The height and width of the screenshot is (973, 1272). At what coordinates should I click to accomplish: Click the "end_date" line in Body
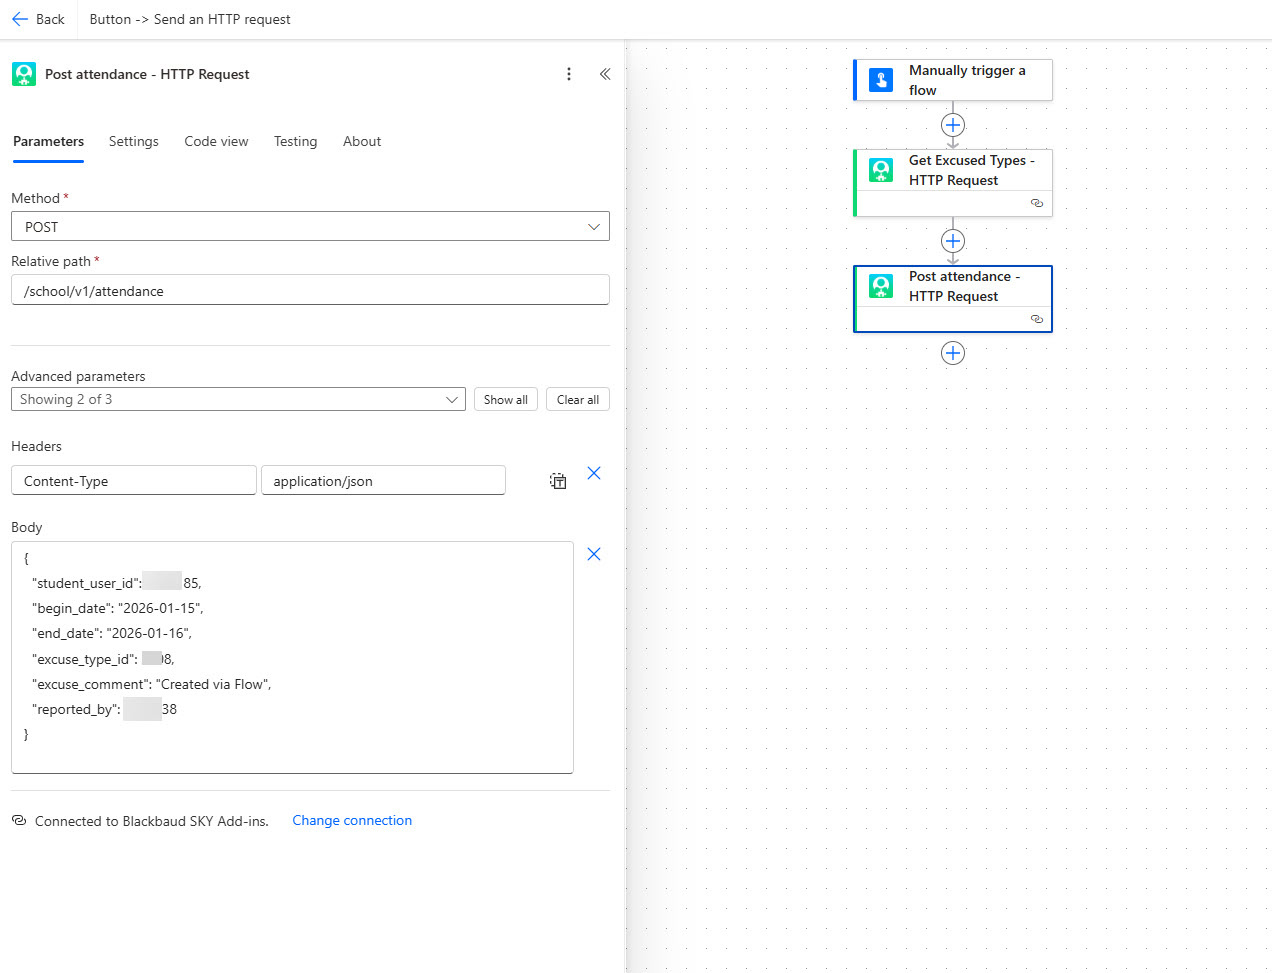pyautogui.click(x=112, y=633)
